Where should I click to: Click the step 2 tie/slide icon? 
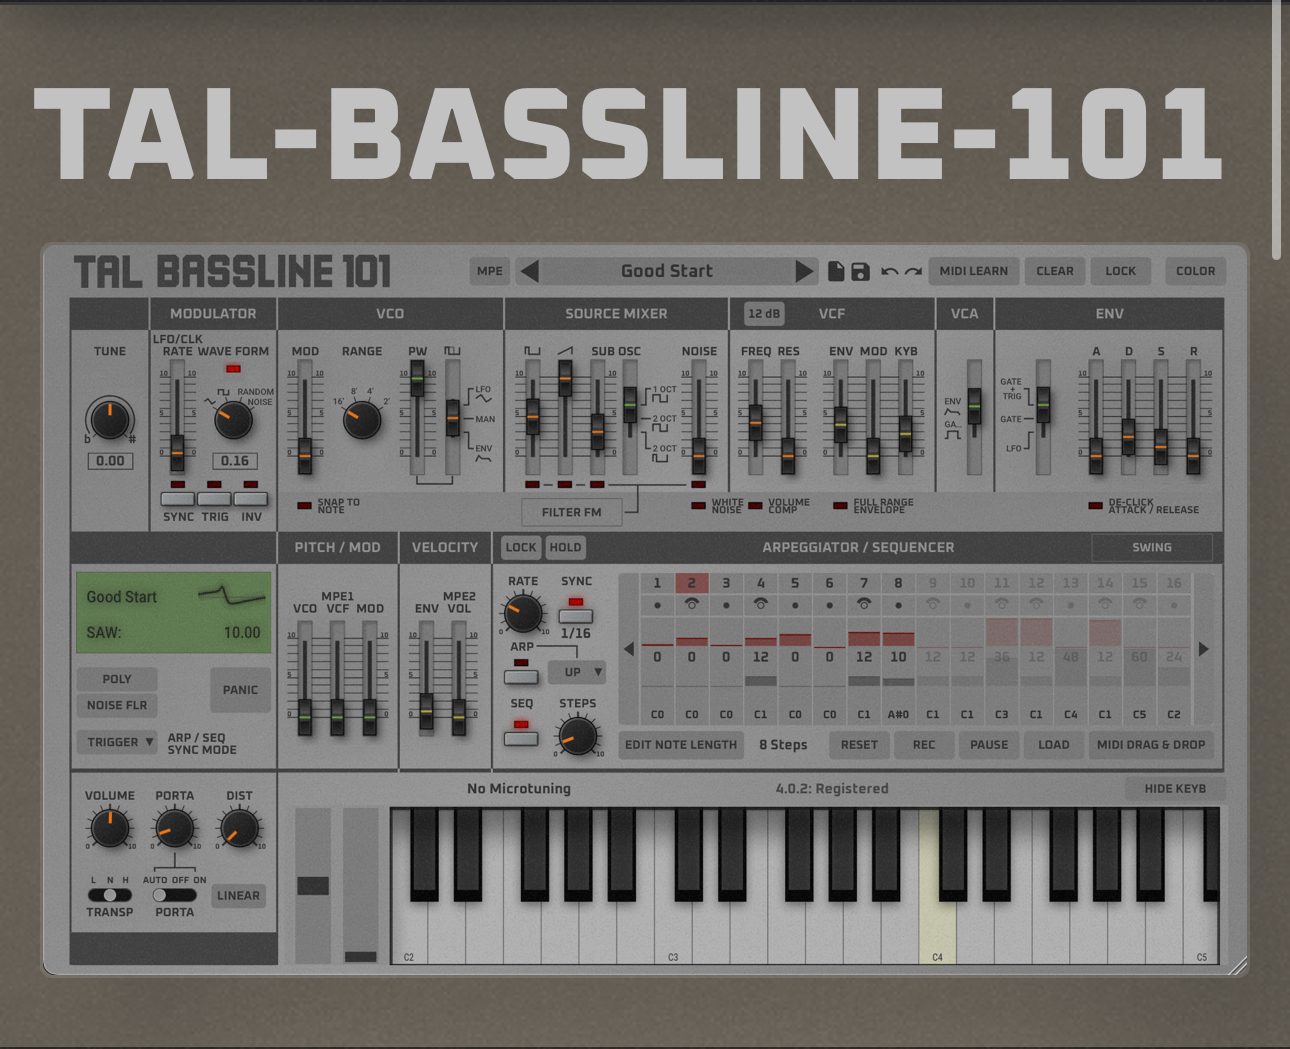click(x=691, y=604)
